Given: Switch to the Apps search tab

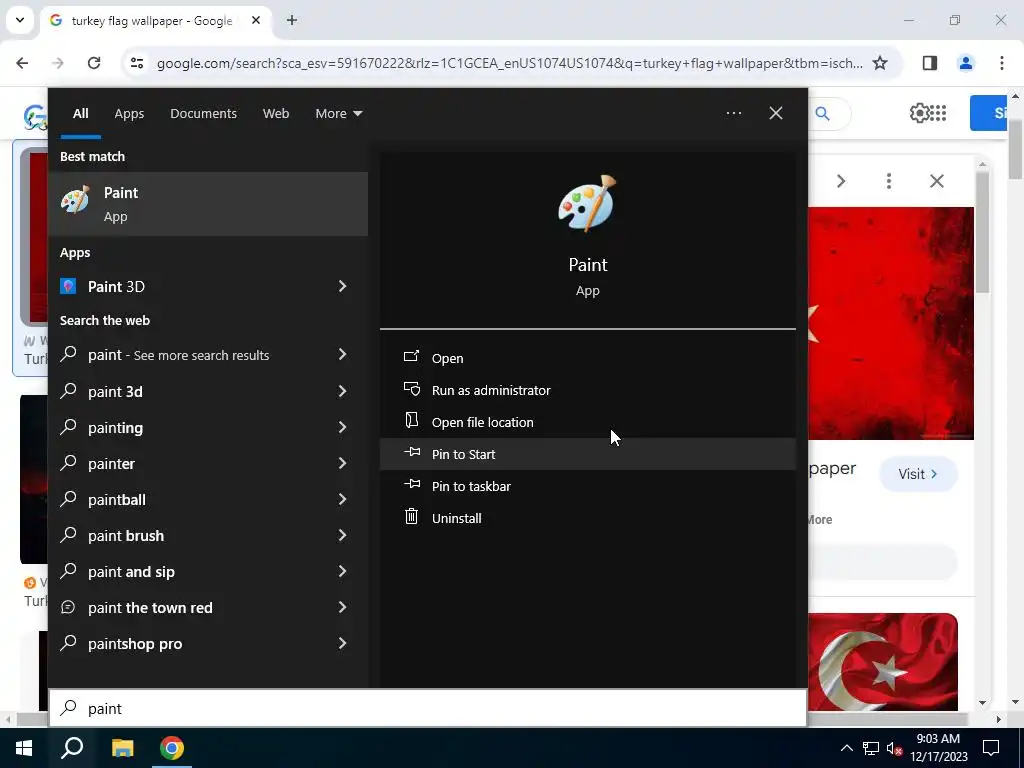Looking at the screenshot, I should [129, 113].
